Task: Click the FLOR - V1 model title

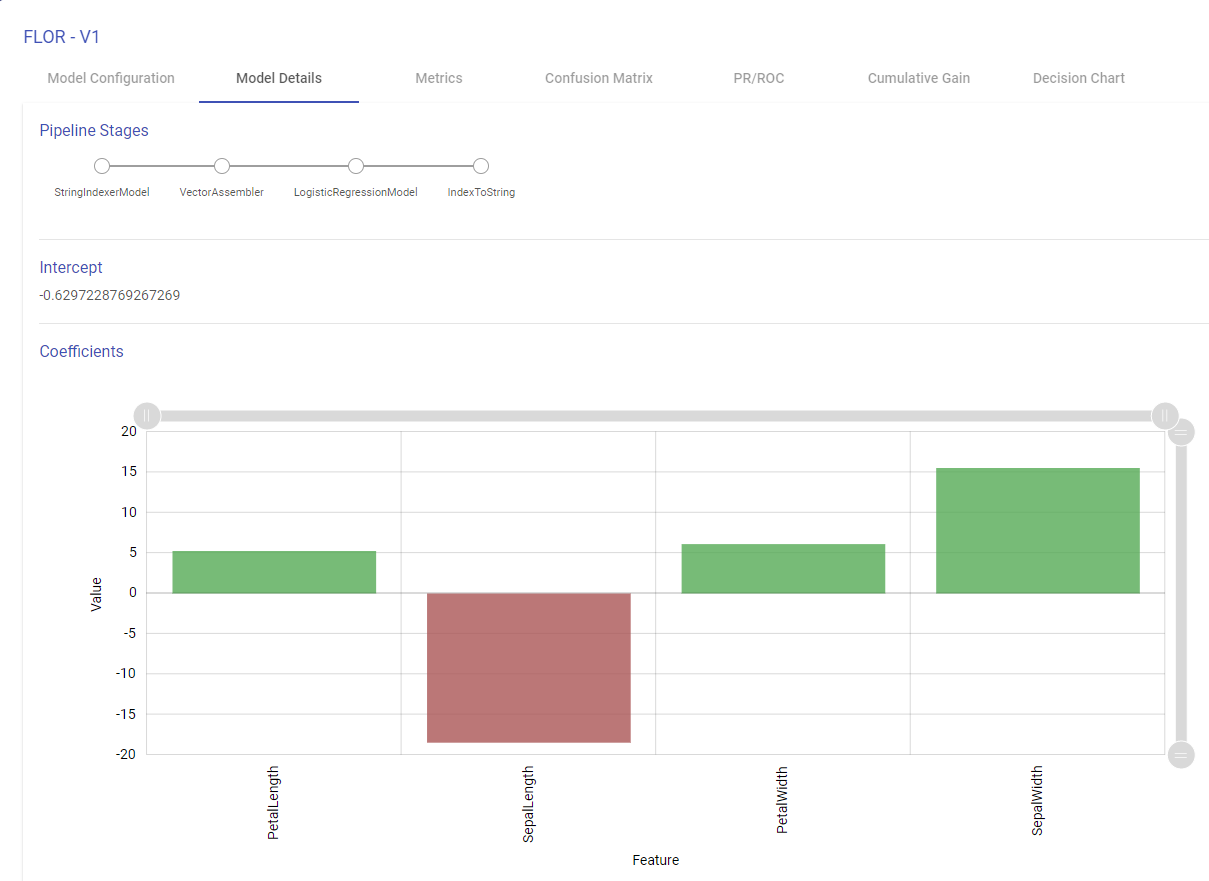Action: pyautogui.click(x=62, y=37)
